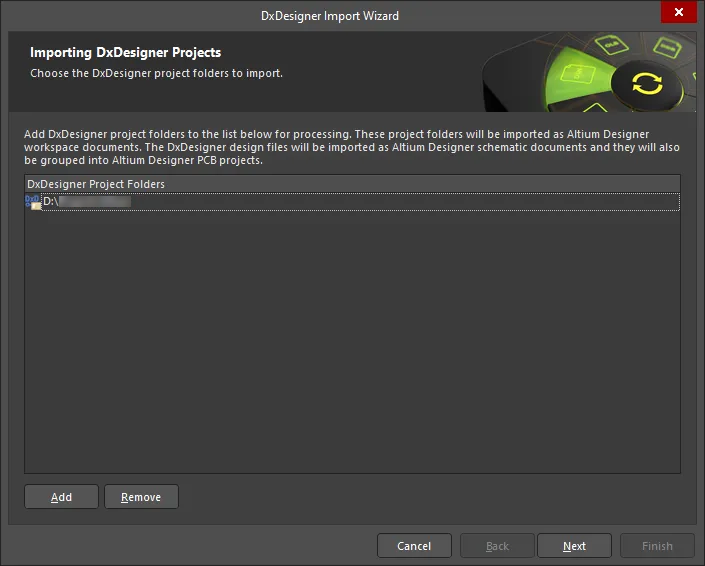Image resolution: width=705 pixels, height=566 pixels.
Task: Click the Remove button
Action: pos(141,497)
